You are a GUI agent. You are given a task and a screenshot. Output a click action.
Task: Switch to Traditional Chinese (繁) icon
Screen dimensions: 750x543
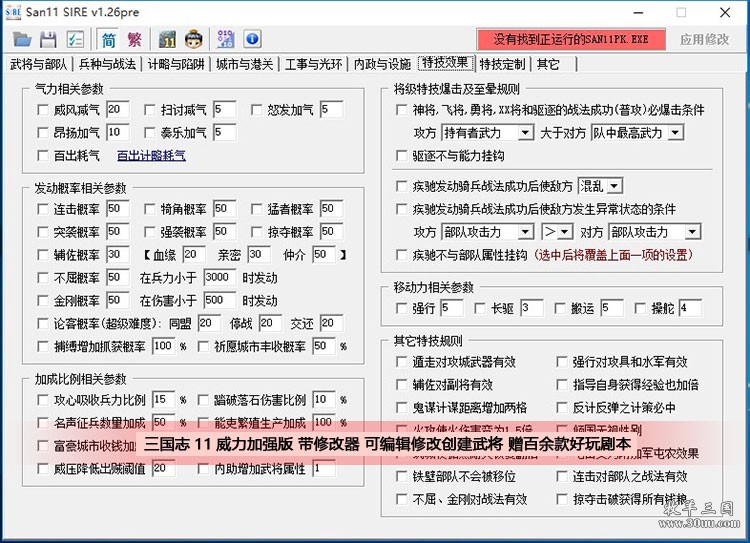134,39
